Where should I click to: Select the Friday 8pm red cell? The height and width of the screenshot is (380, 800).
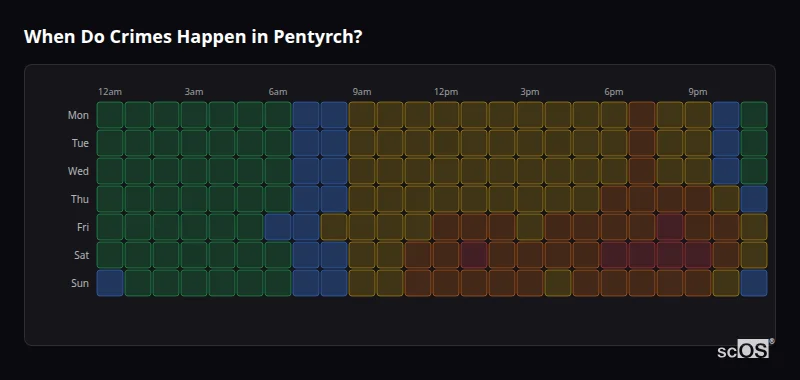[x=670, y=226]
